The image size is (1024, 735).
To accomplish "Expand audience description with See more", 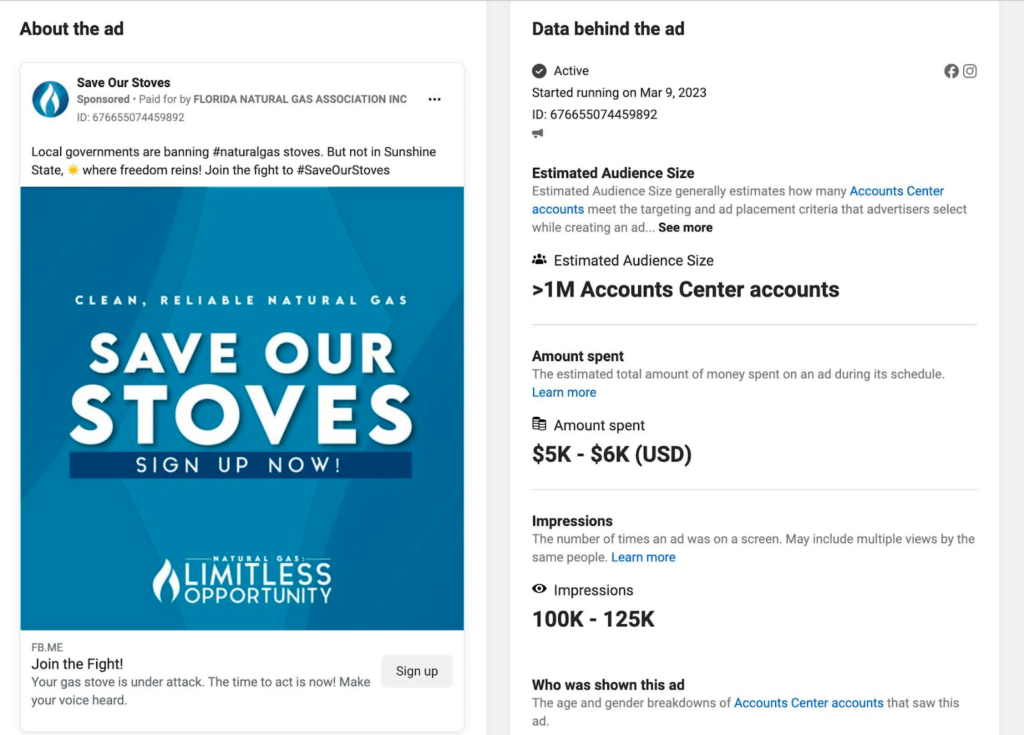I will [685, 227].
